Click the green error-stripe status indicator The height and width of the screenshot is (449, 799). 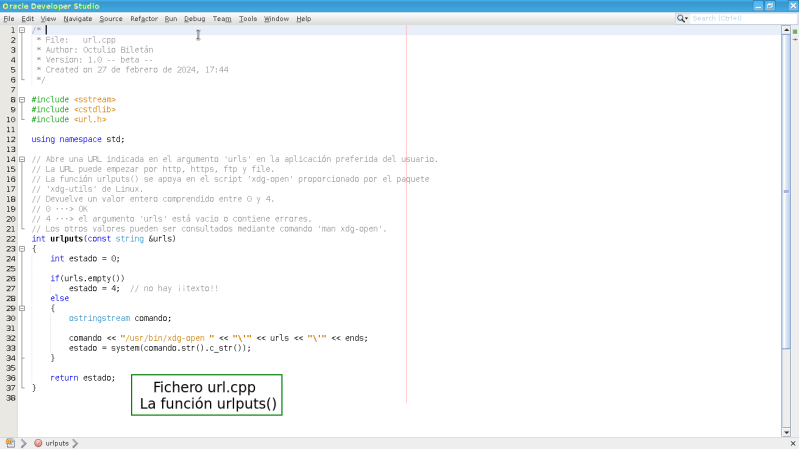pos(795,32)
